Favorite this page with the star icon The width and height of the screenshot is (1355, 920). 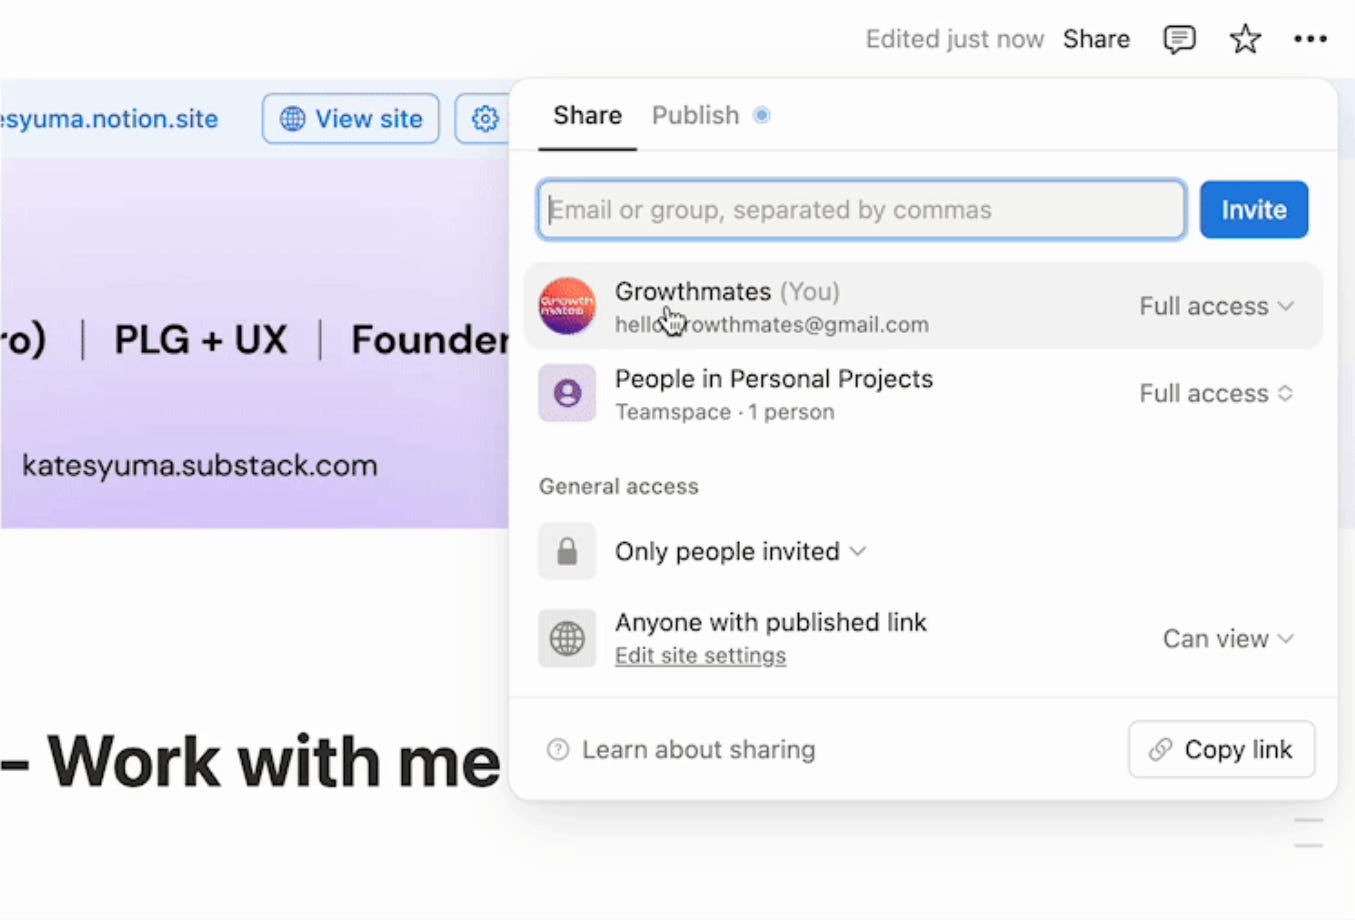1245,39
